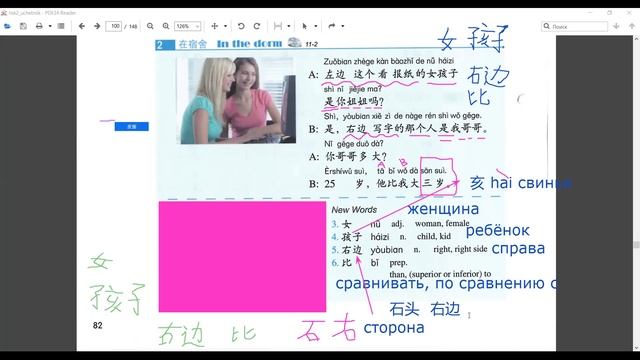Restore down the PDF24 Reader window
Image resolution: width=640 pixels, height=360 pixels.
pyautogui.click(x=609, y=13)
